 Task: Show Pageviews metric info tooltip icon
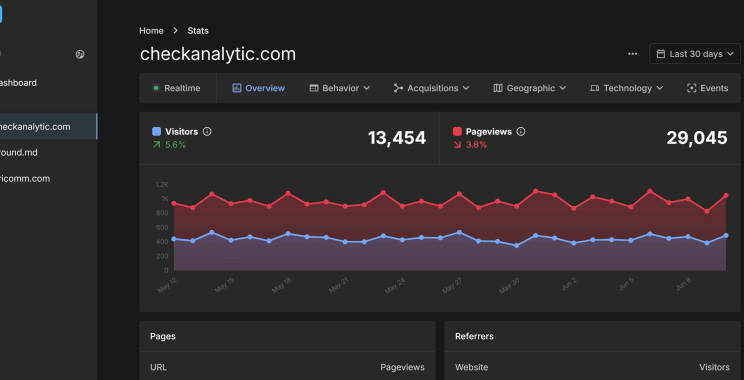[521, 132]
